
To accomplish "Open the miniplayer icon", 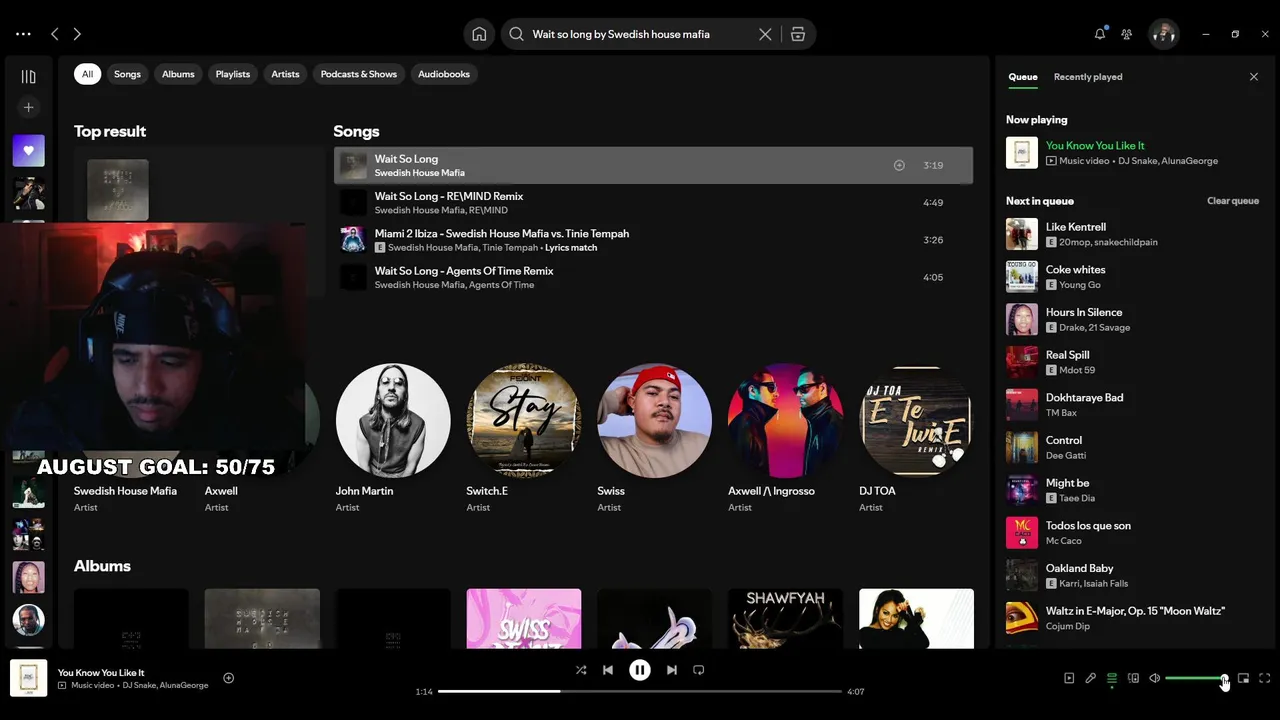I will click(x=1243, y=678).
